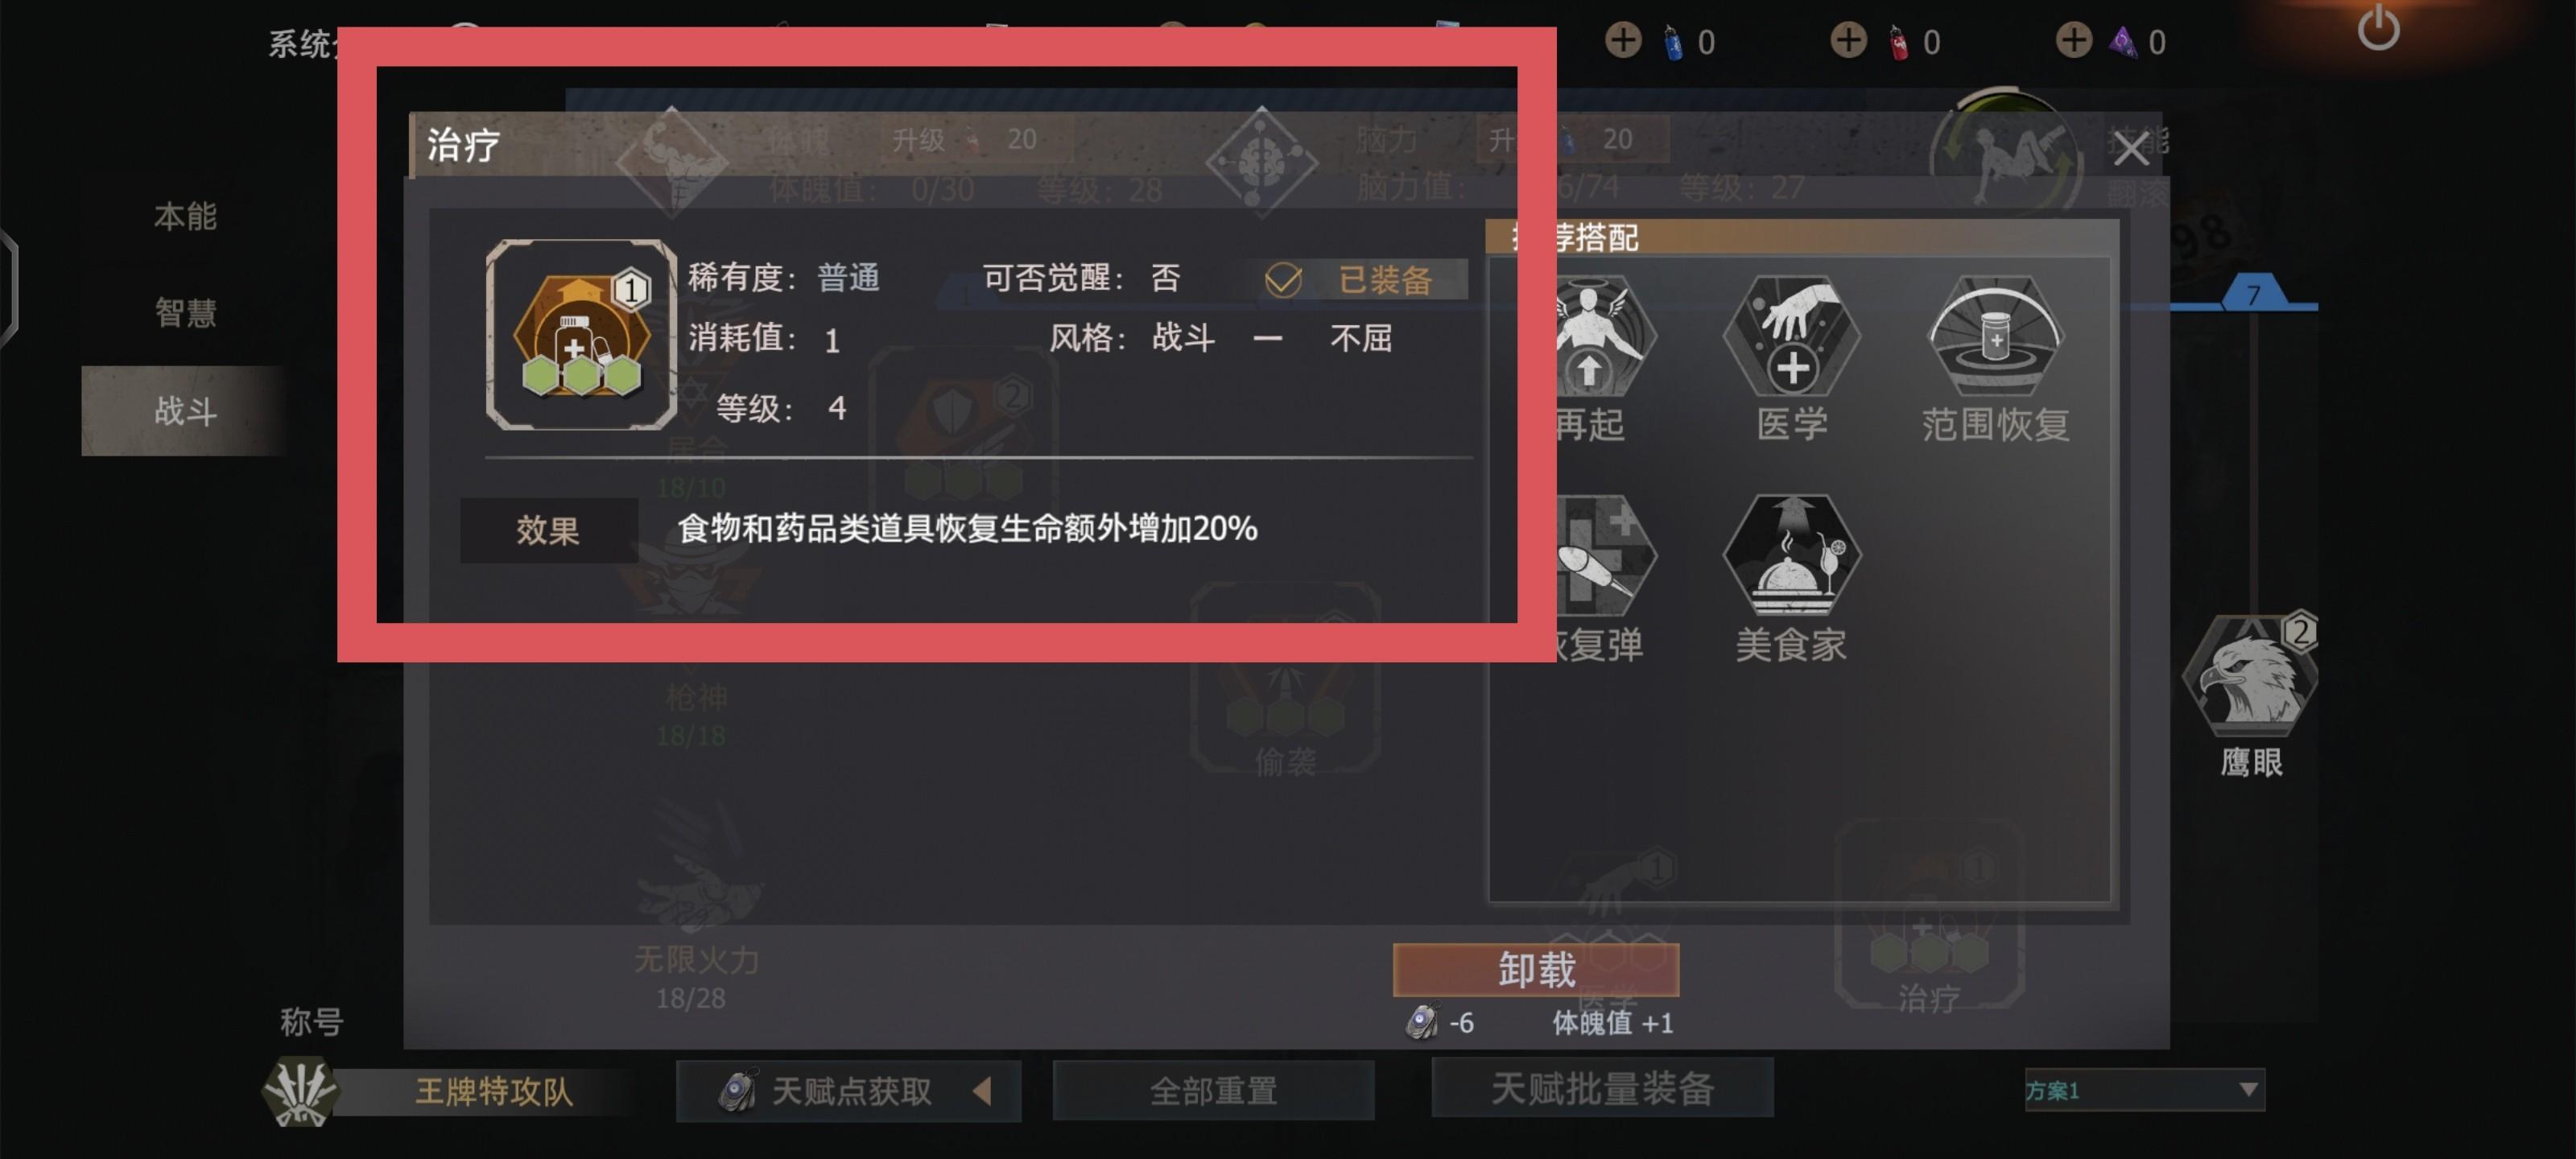Select the 再起 talent icon
This screenshot has height=1159, width=2576.
1603,336
